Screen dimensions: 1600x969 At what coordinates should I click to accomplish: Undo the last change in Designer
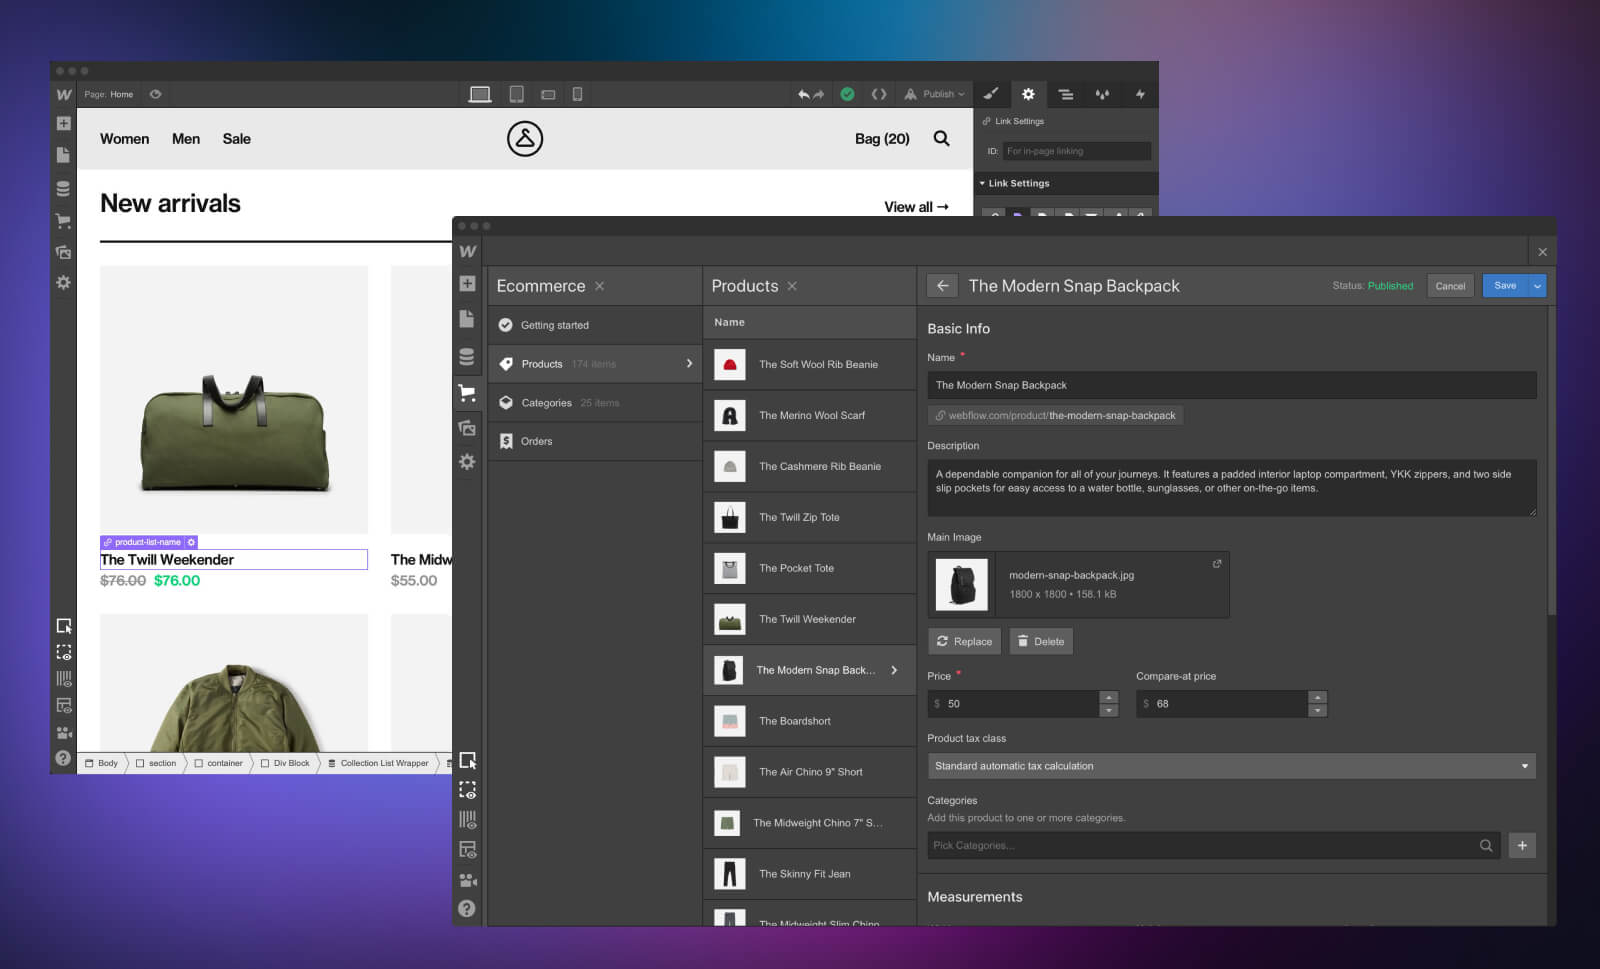pyautogui.click(x=804, y=94)
